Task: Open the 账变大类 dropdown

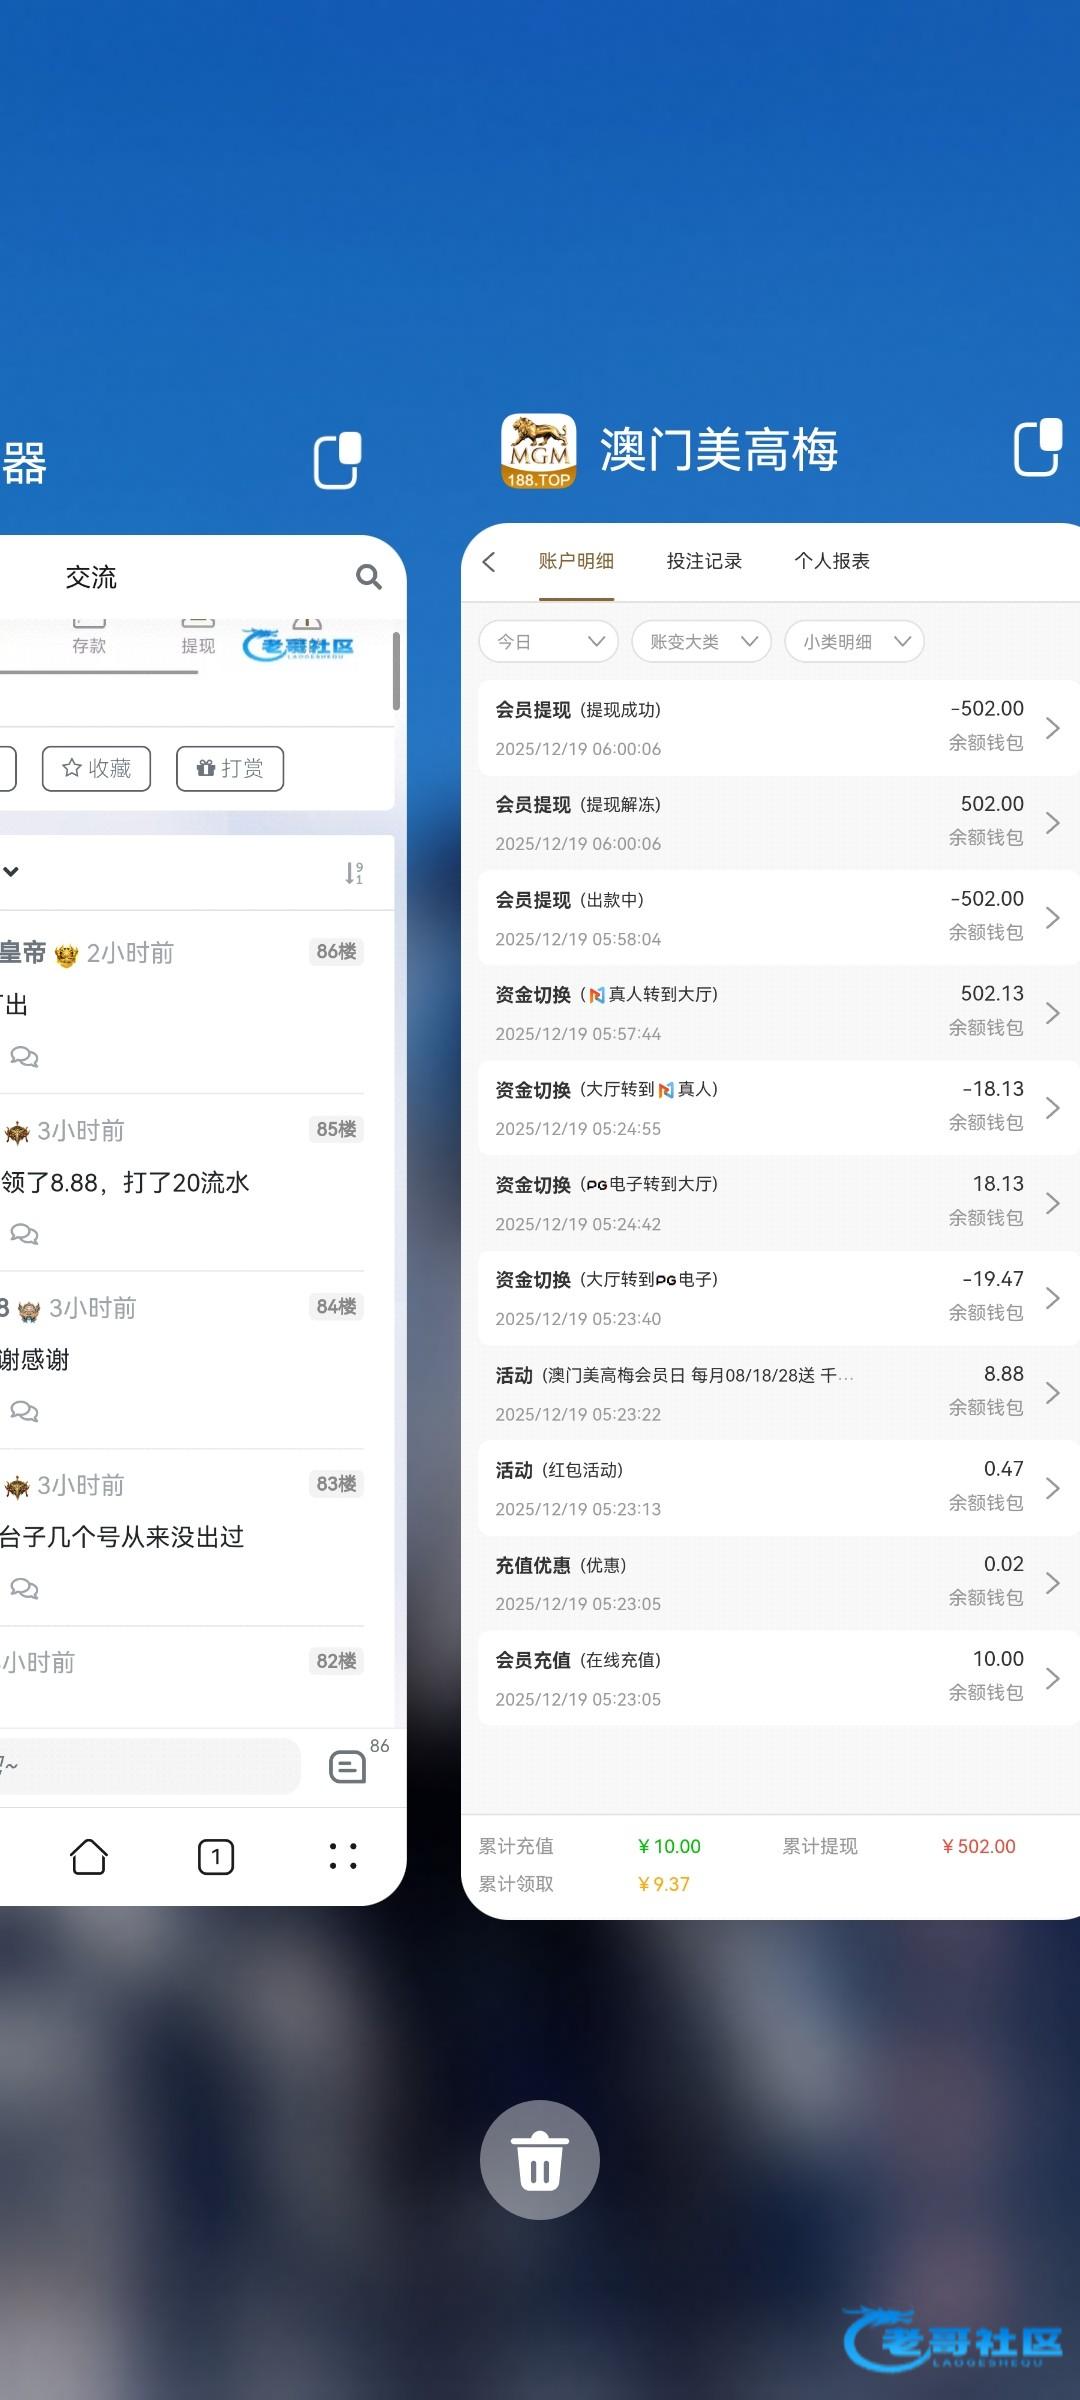Action: pos(701,642)
